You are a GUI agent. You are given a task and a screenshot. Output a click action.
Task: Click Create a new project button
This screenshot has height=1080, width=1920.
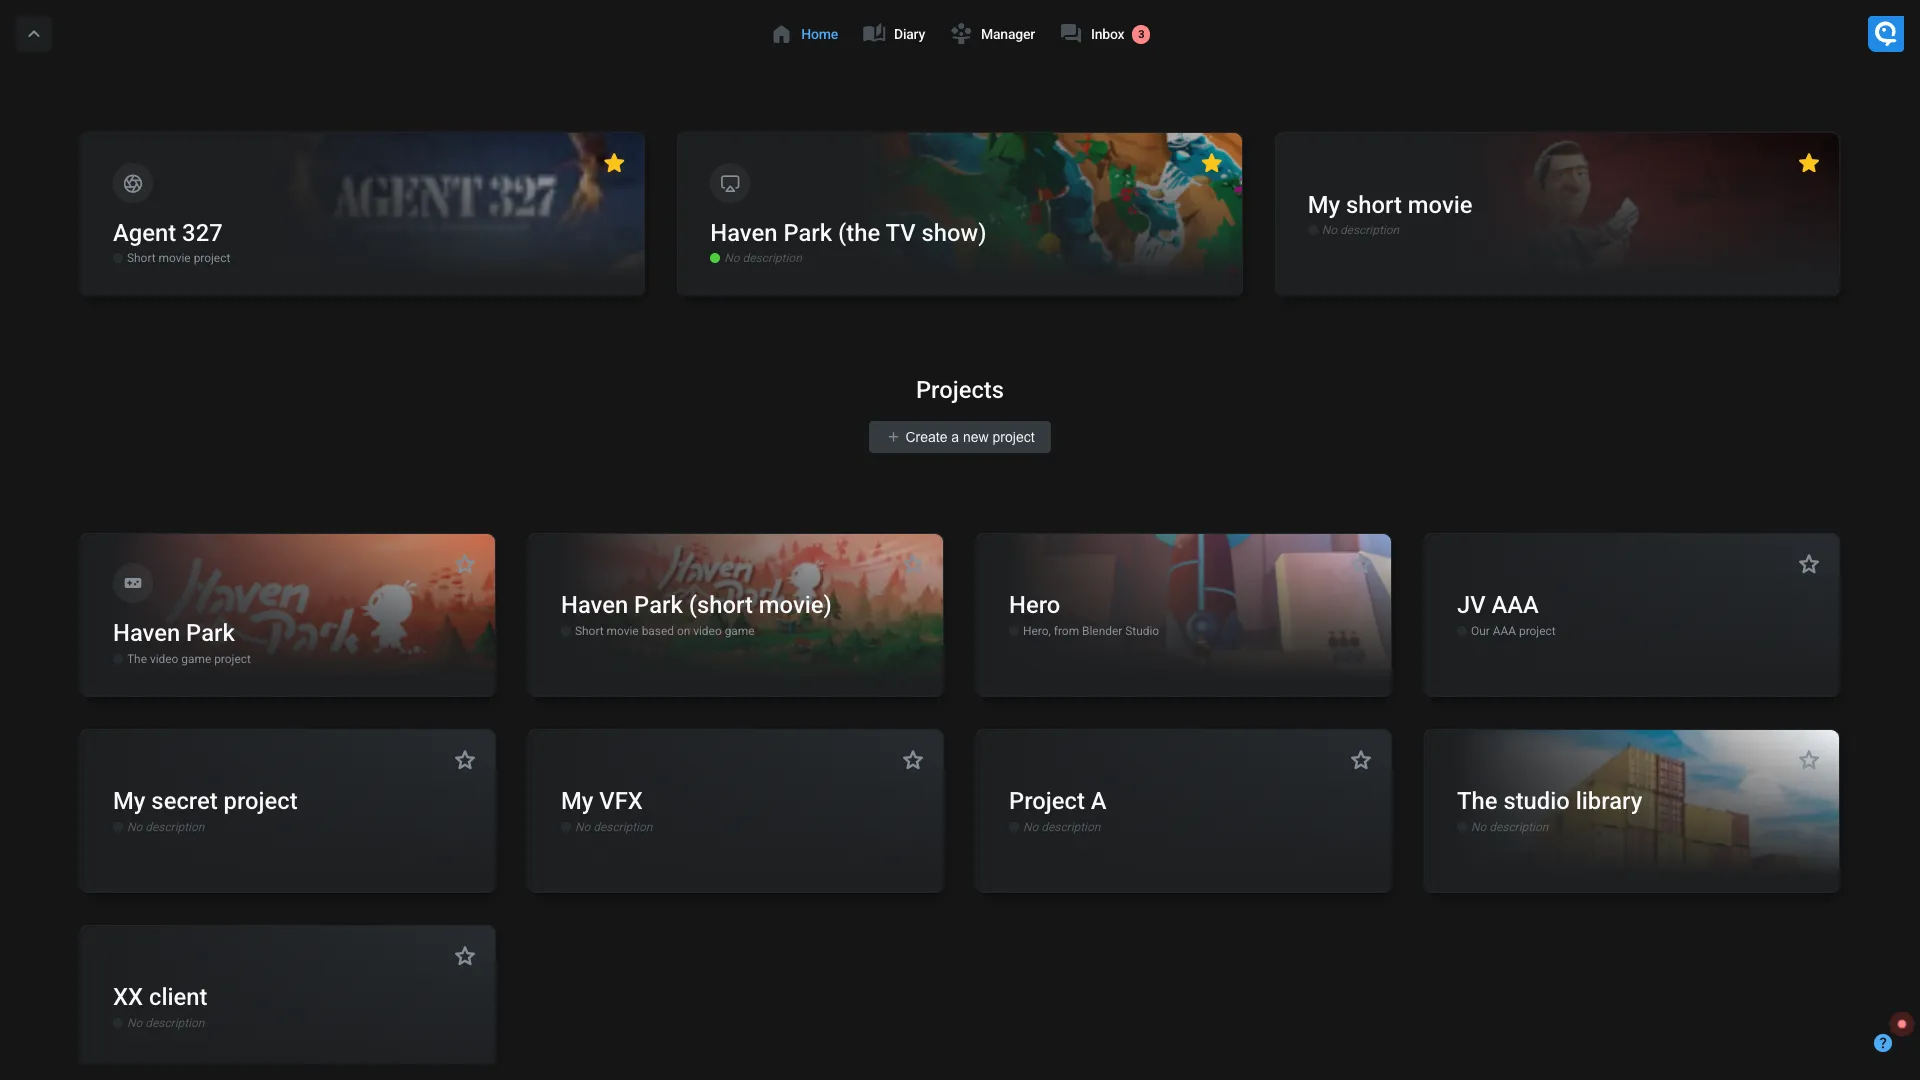coord(959,437)
